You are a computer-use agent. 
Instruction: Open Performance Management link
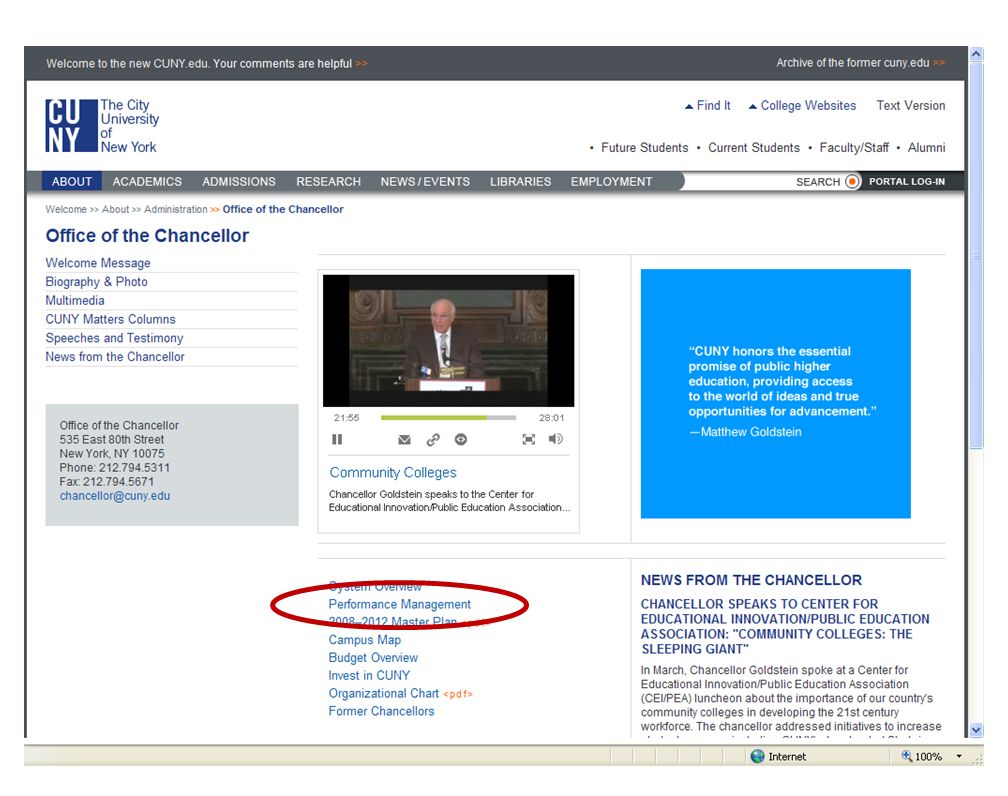399,604
